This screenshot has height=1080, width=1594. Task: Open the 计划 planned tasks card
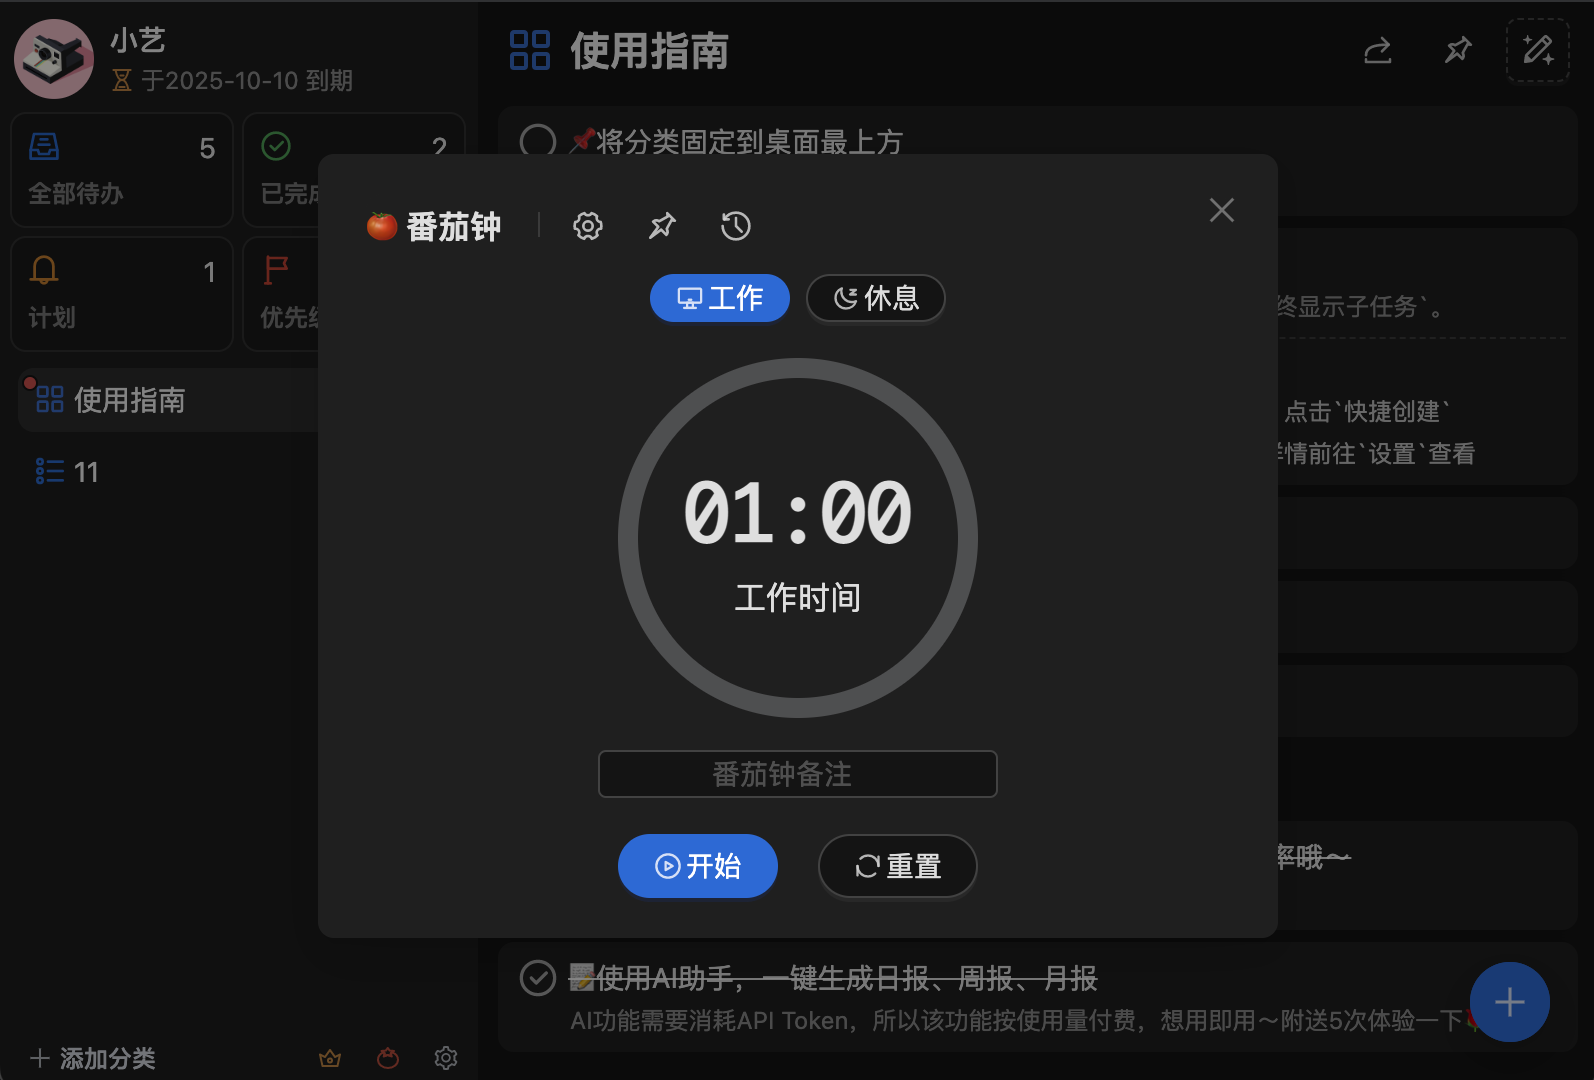pyautogui.click(x=122, y=294)
